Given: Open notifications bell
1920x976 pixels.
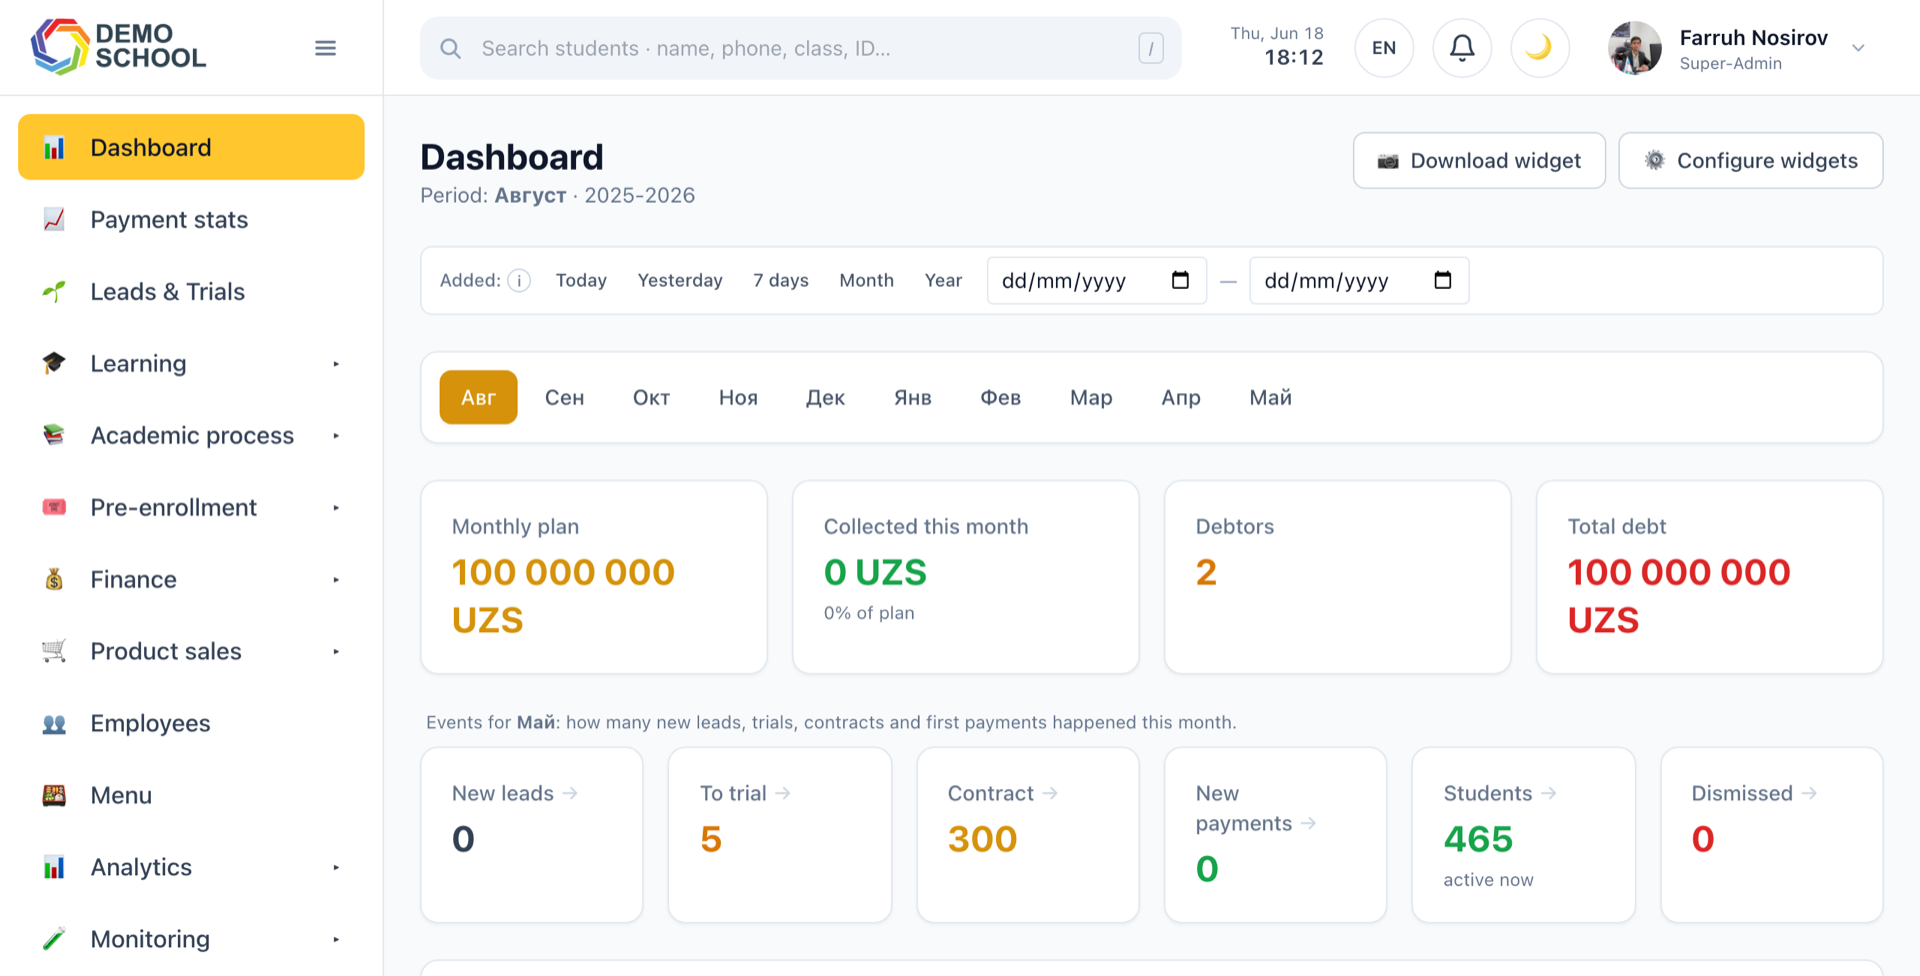Looking at the screenshot, I should pos(1462,47).
